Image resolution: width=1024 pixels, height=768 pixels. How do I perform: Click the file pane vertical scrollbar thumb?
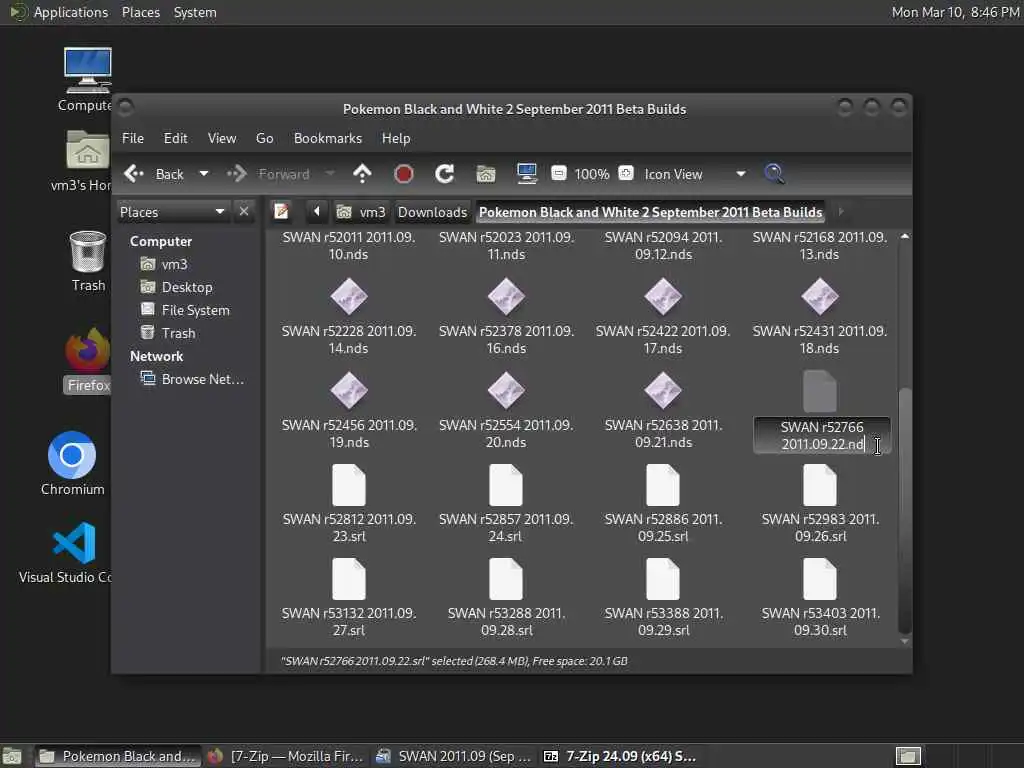[x=904, y=509]
